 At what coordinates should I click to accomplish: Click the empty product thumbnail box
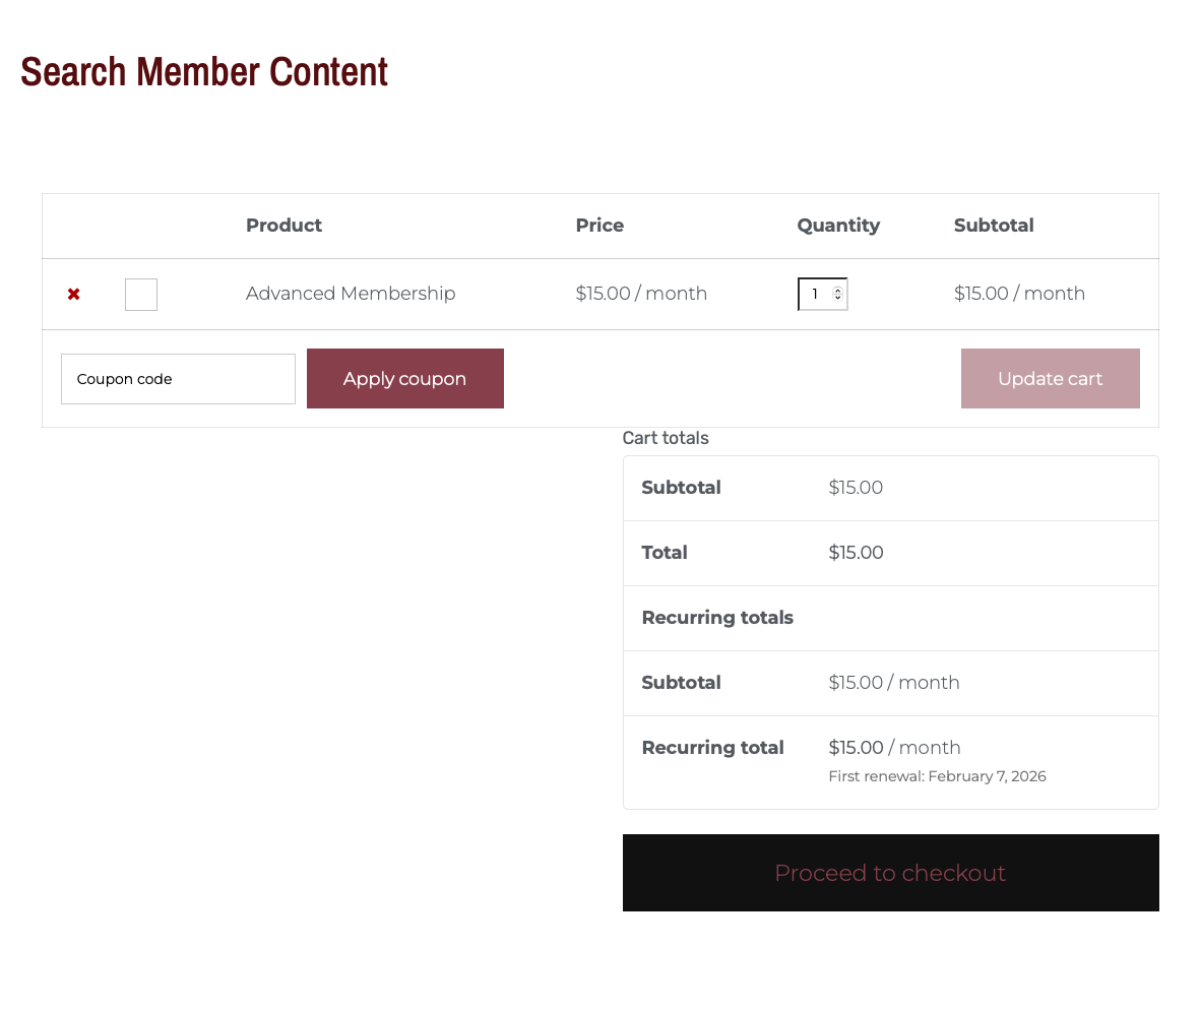(141, 294)
